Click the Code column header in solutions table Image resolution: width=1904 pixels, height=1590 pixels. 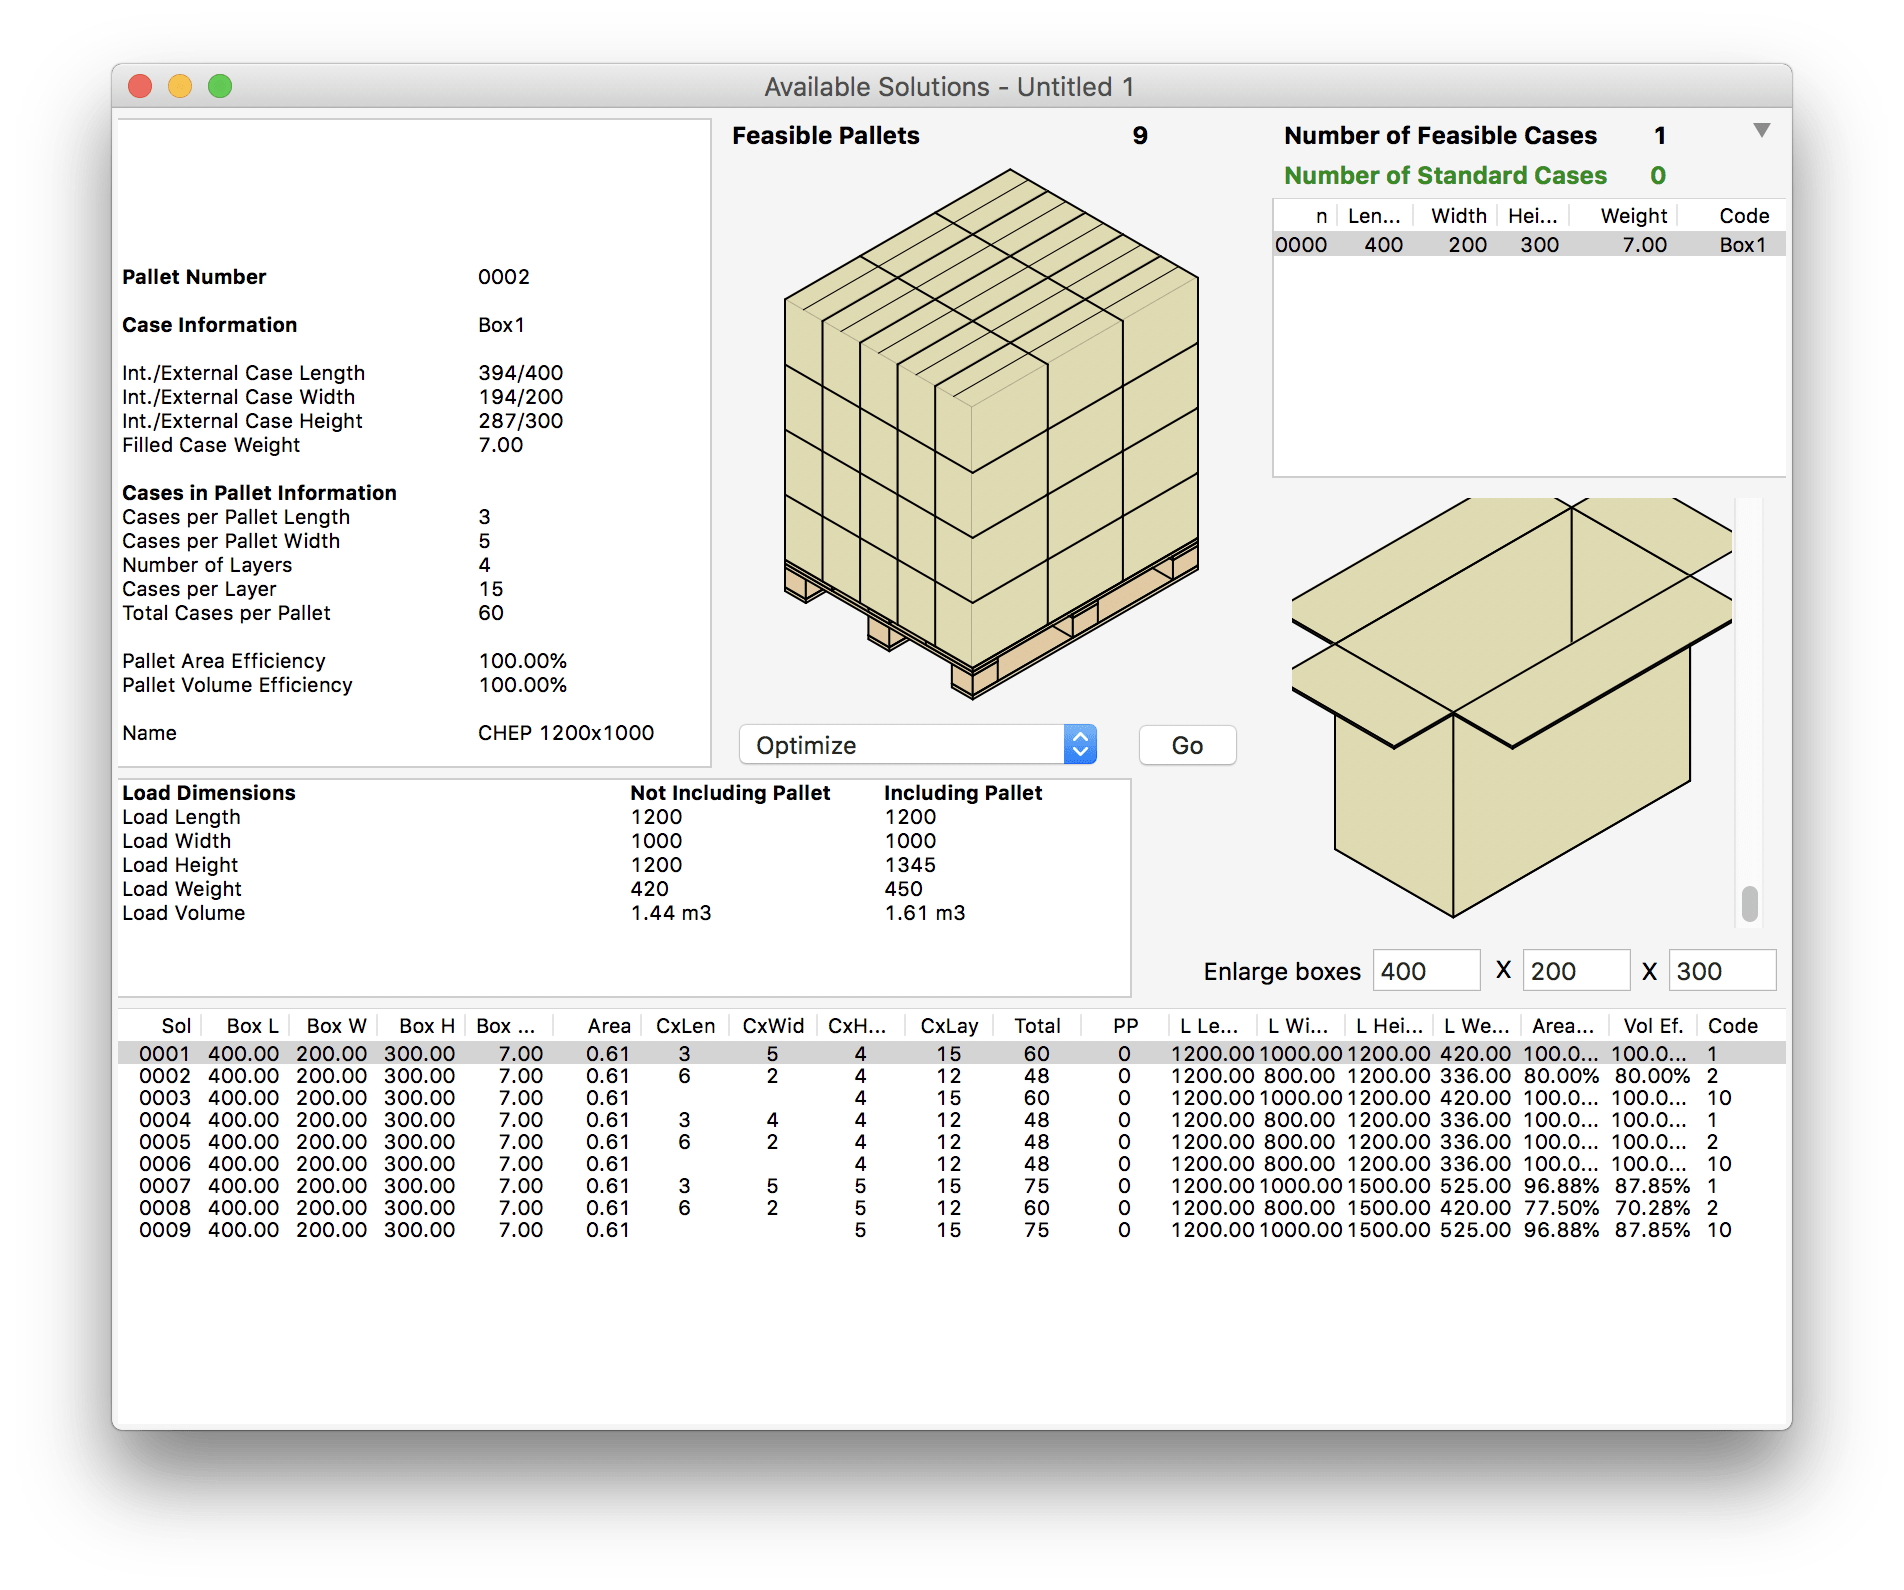(1732, 1025)
